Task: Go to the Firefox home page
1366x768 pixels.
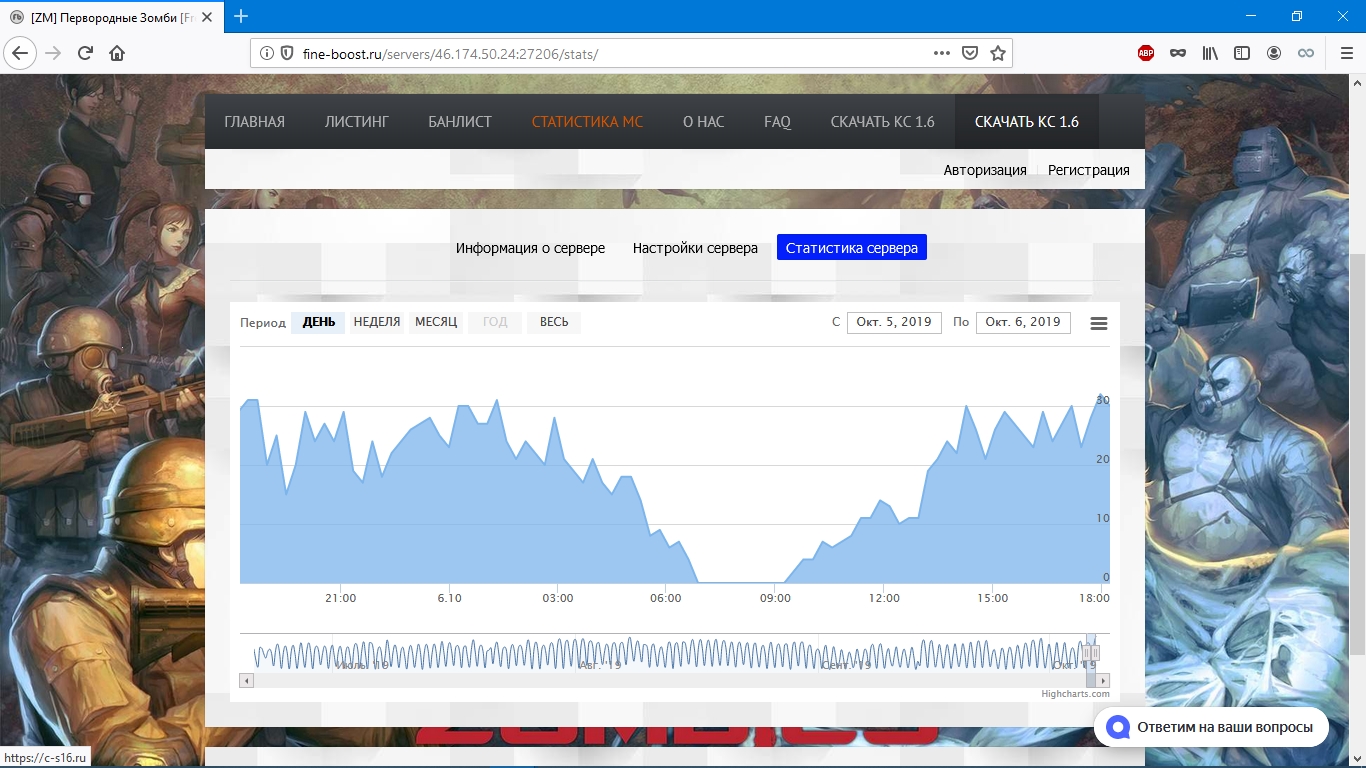Action: click(x=117, y=53)
